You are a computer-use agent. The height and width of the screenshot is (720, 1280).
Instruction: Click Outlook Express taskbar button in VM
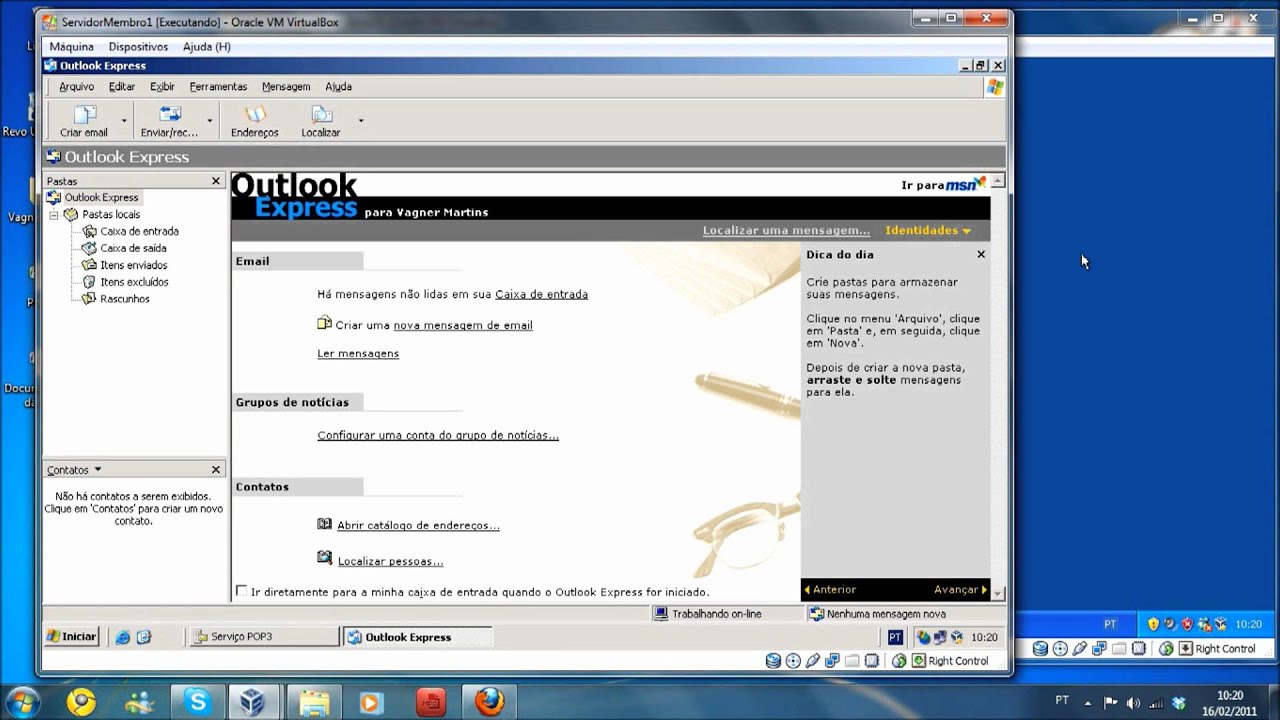point(418,637)
